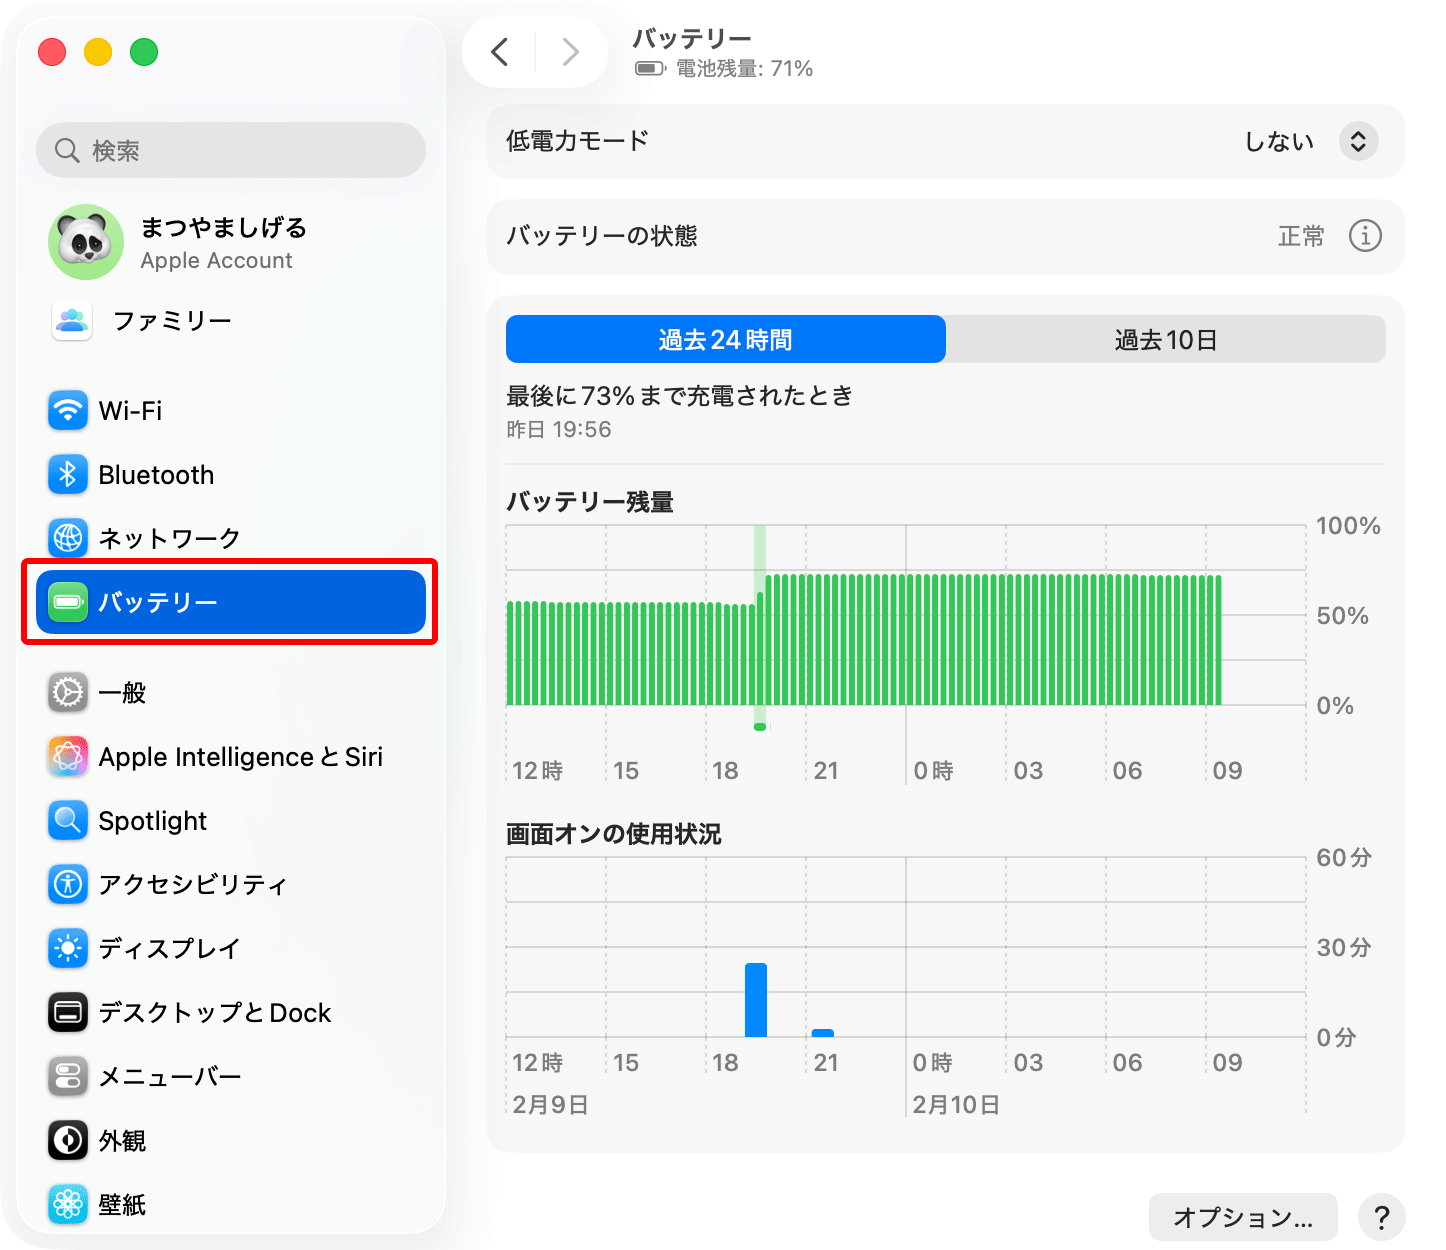1446x1250 pixels.
Task: Open ファミリー settings entry
Action: 170,320
